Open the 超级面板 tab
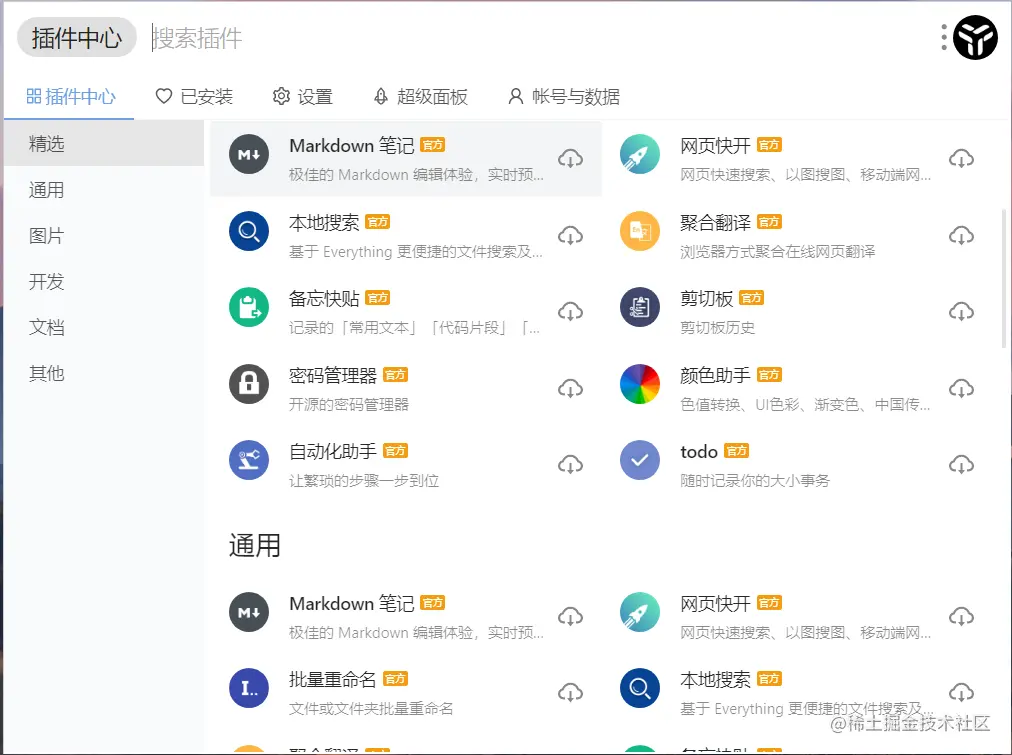Image resolution: width=1012 pixels, height=755 pixels. pos(420,97)
